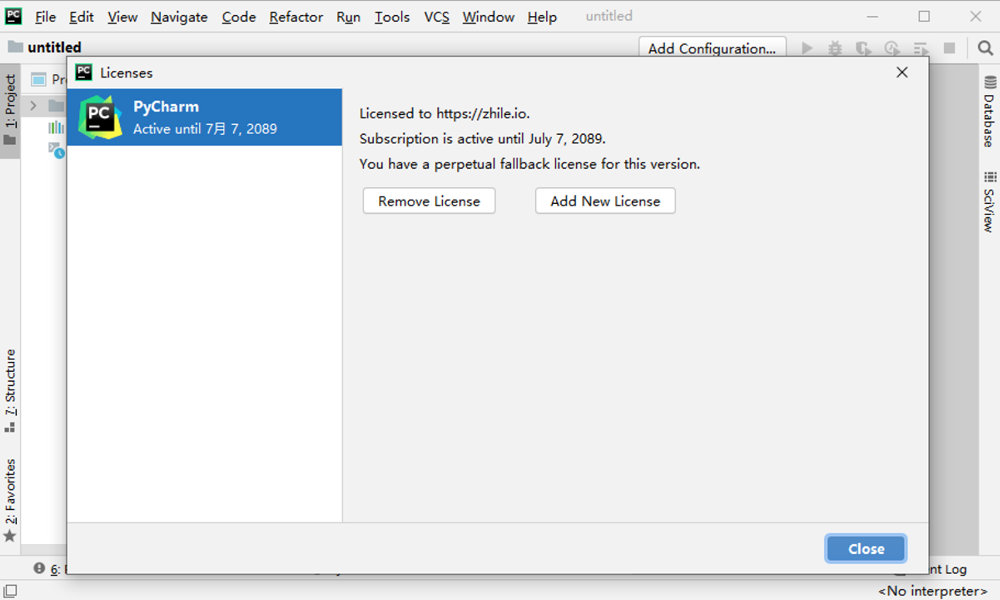1000x600 pixels.
Task: Open the Help menu
Action: [x=541, y=17]
